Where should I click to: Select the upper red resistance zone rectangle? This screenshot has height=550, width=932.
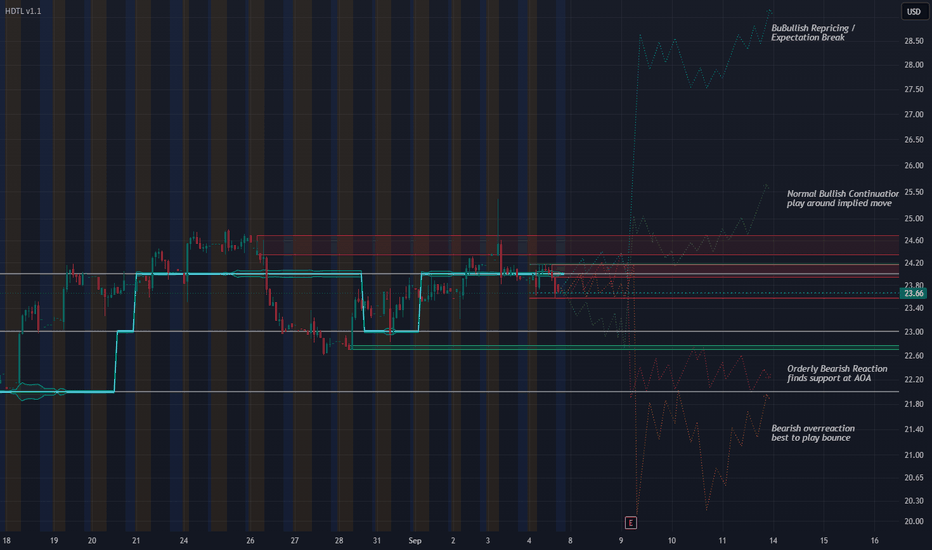coord(578,245)
